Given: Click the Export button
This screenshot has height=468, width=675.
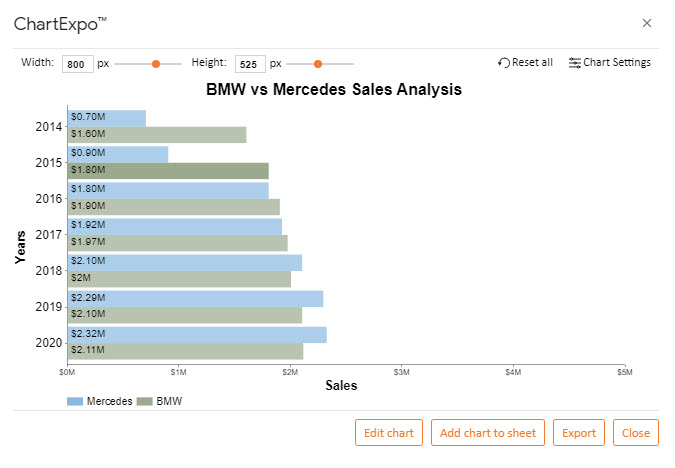Looking at the screenshot, I should click(579, 433).
